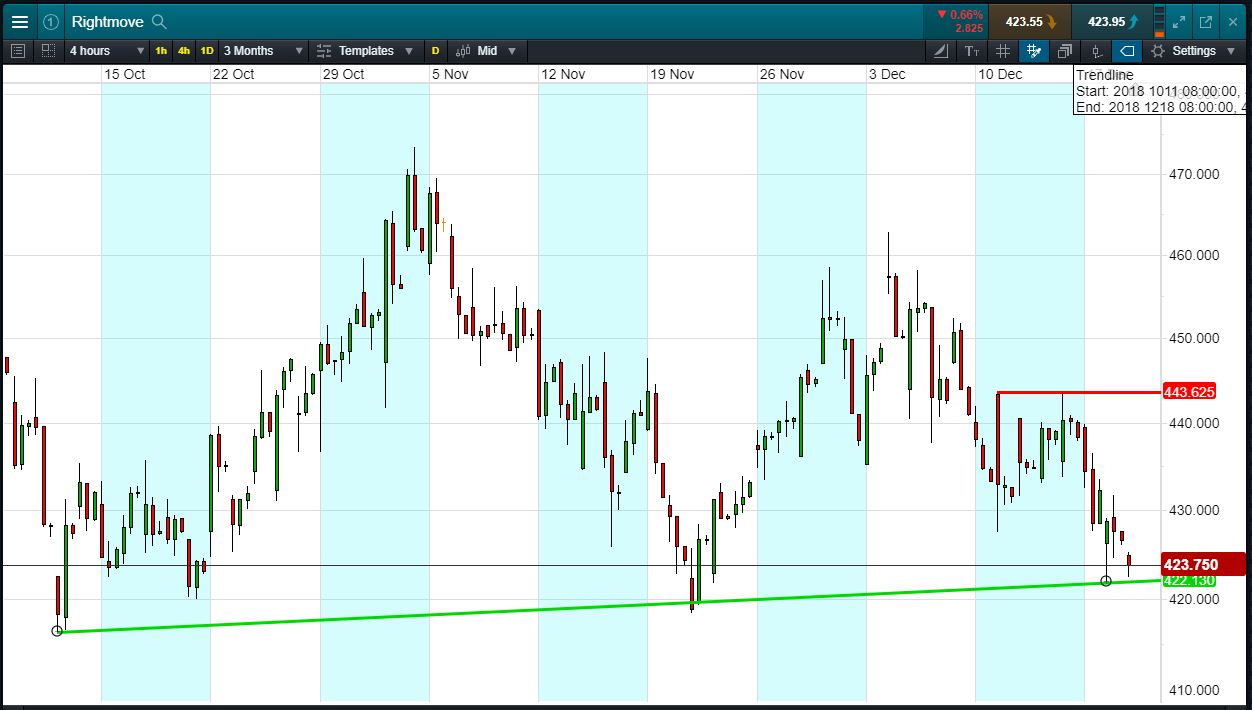Click the 29 Oct date label

pyautogui.click(x=343, y=74)
